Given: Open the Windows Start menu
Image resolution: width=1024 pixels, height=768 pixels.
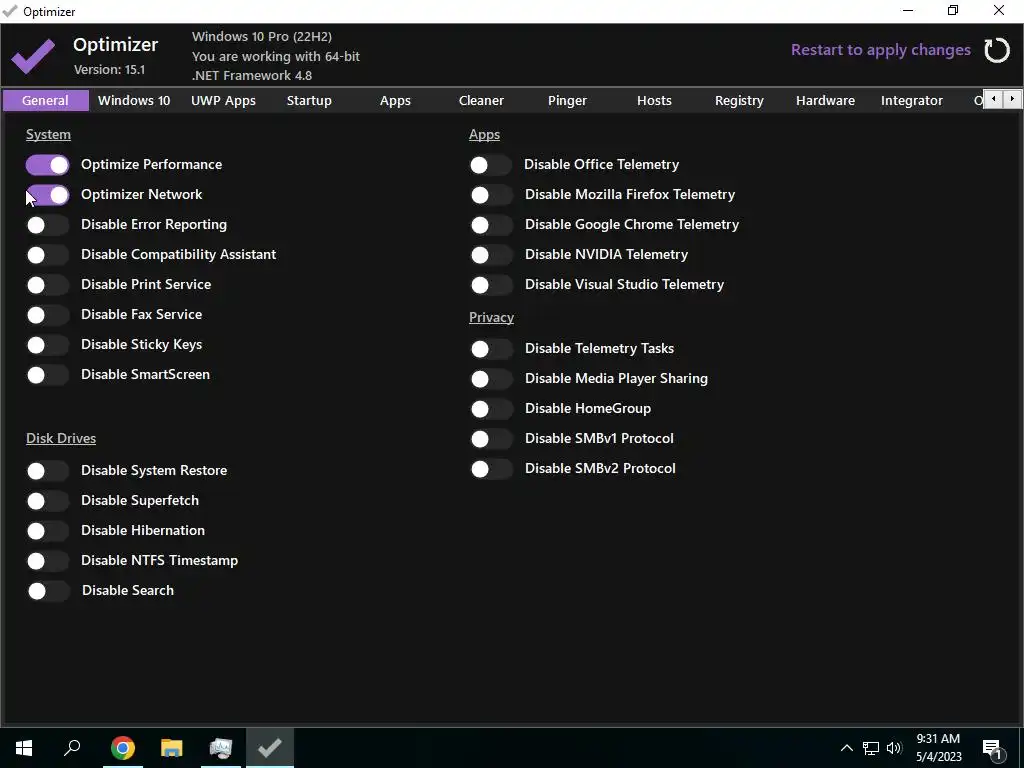Looking at the screenshot, I should point(24,748).
